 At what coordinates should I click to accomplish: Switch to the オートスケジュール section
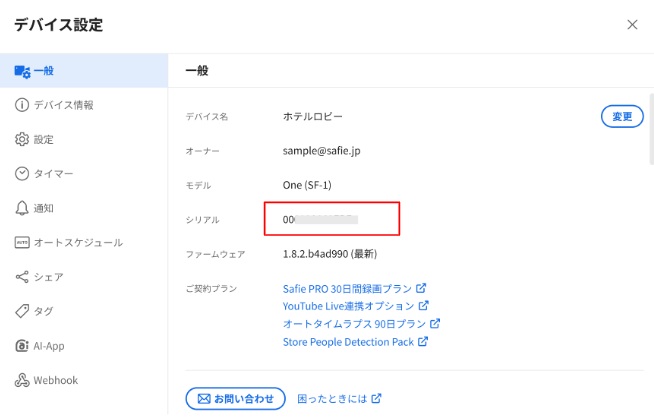click(x=79, y=242)
